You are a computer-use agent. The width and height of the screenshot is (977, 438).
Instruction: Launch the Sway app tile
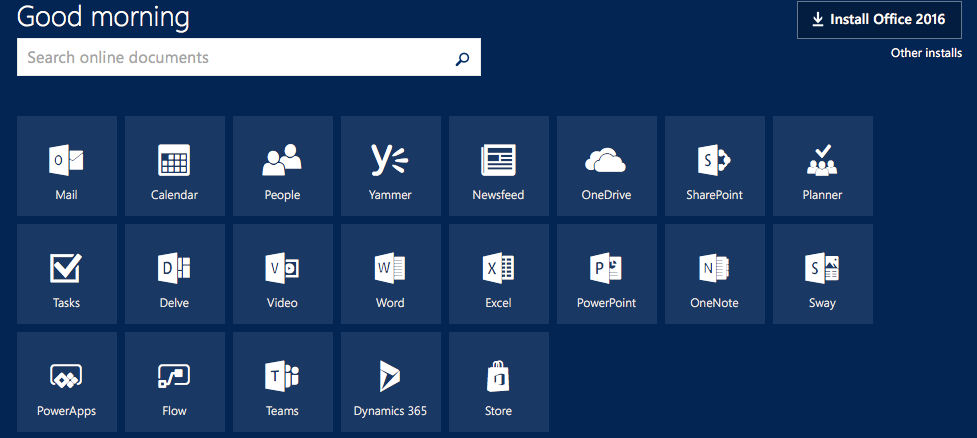click(822, 274)
